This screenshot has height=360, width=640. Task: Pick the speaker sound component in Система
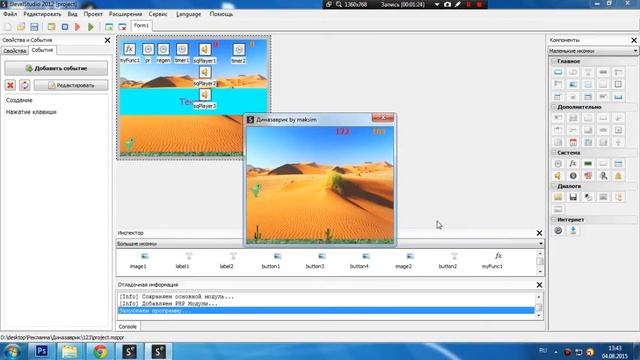558,176
